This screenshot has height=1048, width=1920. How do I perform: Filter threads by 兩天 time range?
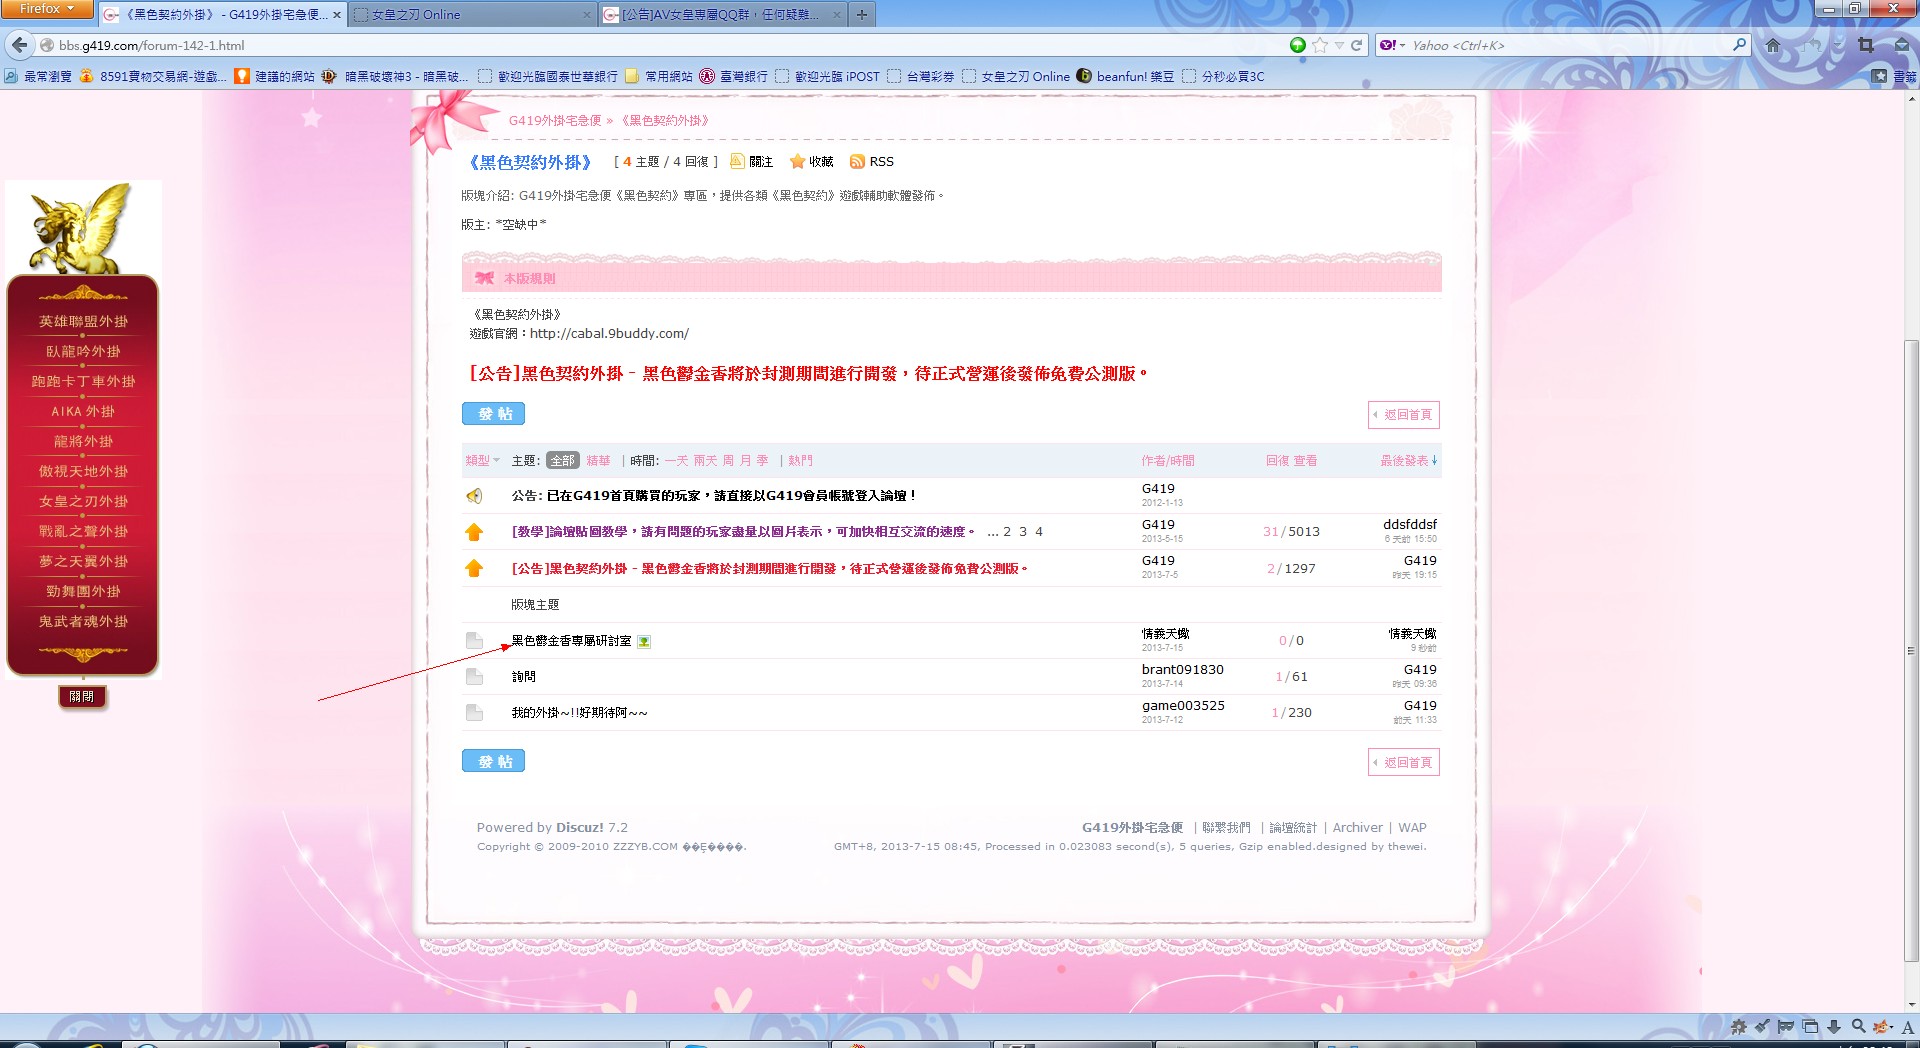[x=706, y=461]
